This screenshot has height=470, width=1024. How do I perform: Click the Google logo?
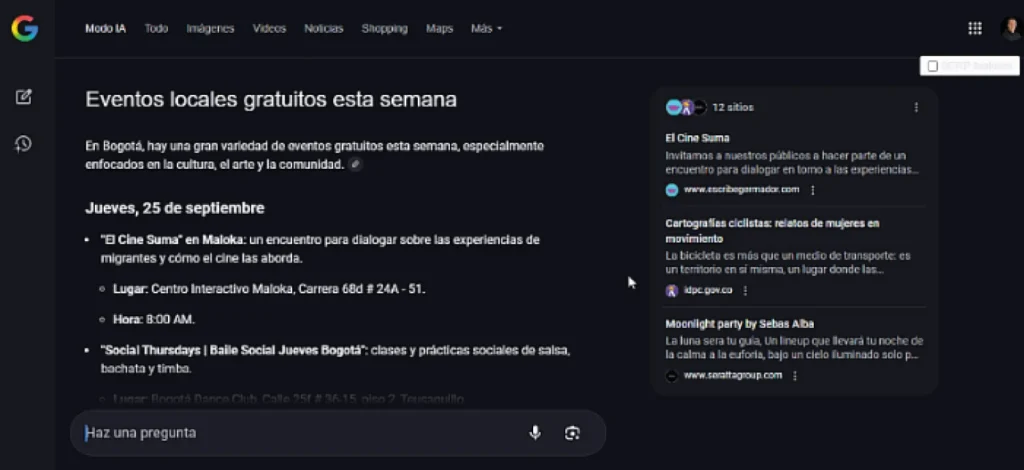[24, 28]
